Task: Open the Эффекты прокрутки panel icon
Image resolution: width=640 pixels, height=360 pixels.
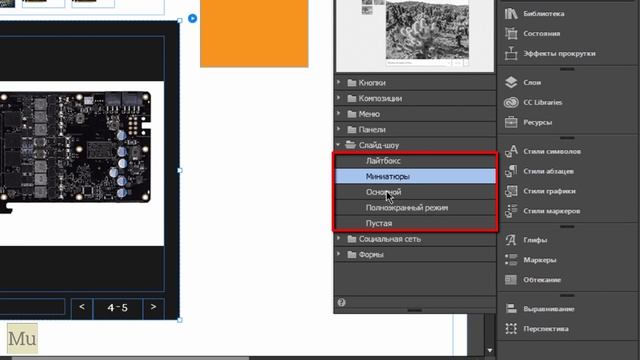Action: (511, 53)
